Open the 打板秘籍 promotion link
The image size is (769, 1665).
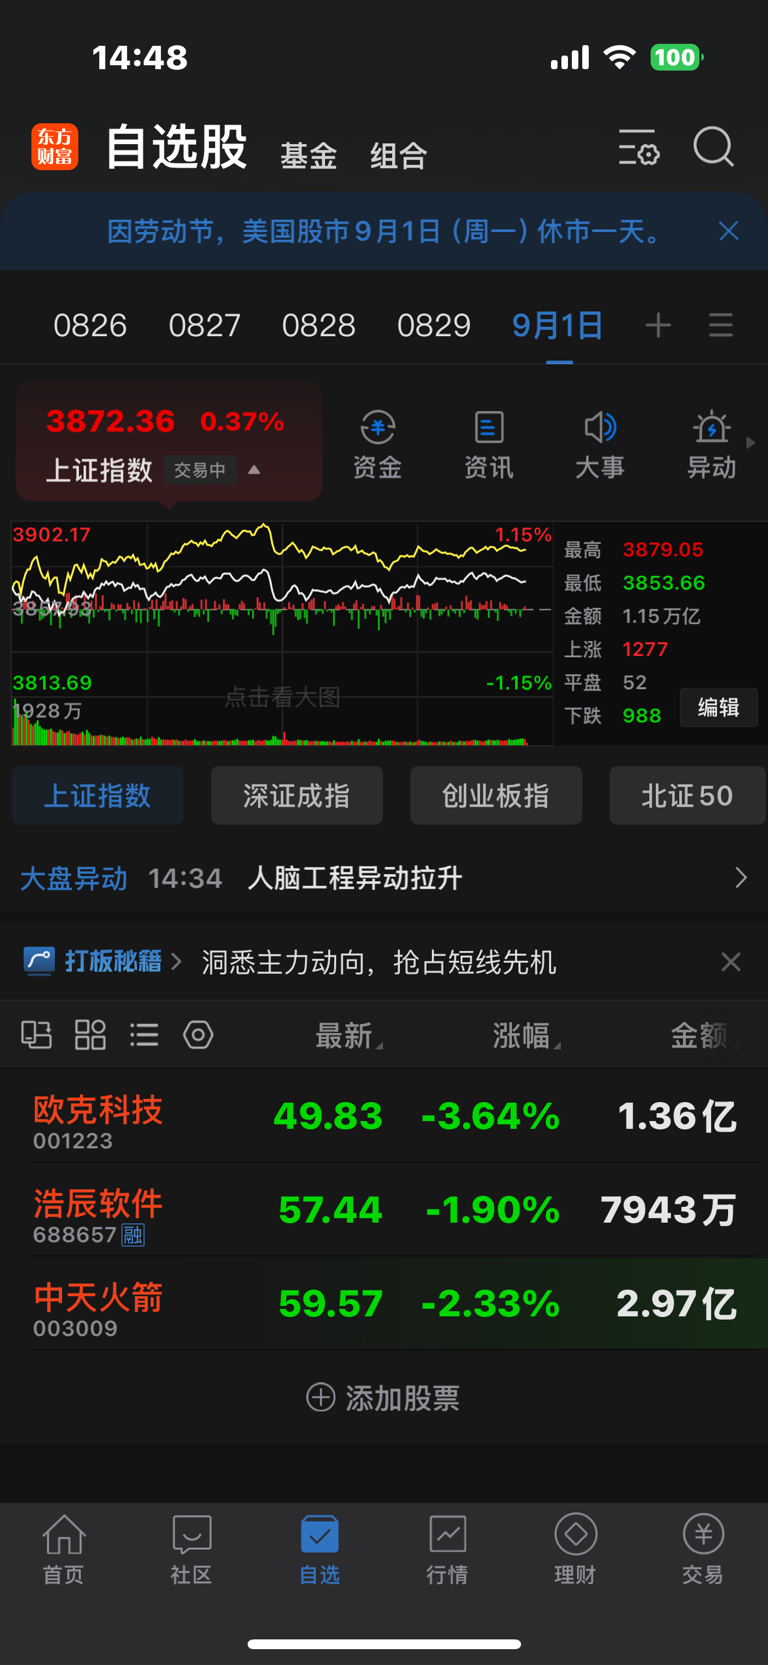103,962
